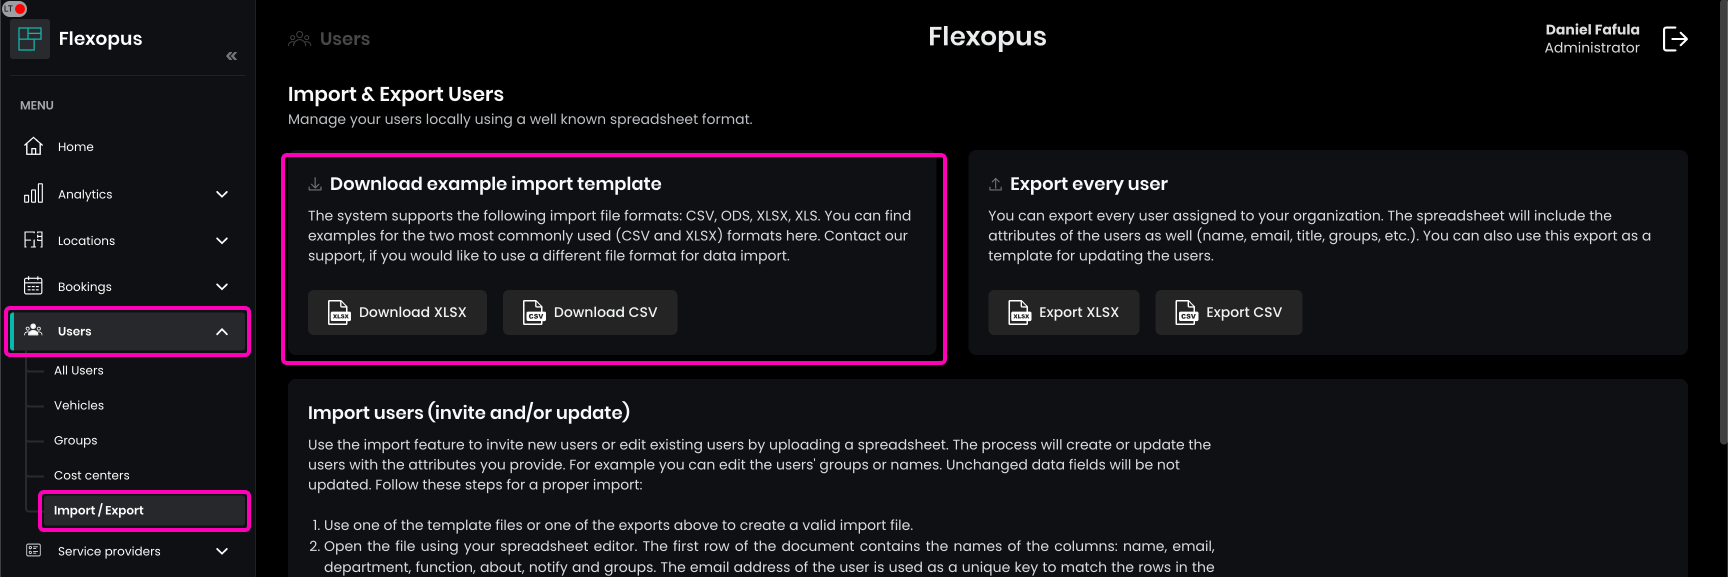Click the Locations floor plan icon
This screenshot has width=1728, height=577.
[33, 240]
